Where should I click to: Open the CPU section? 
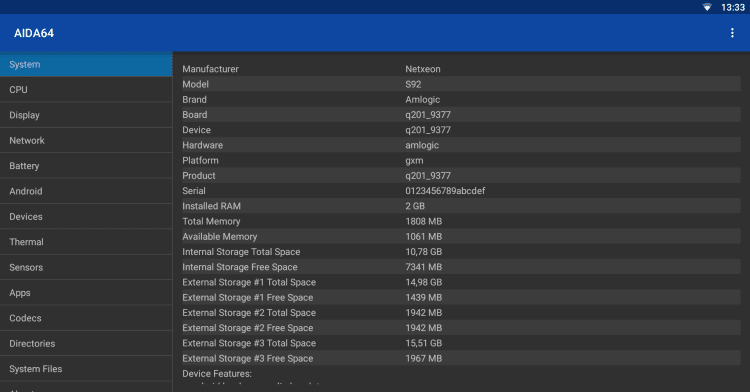click(x=86, y=89)
